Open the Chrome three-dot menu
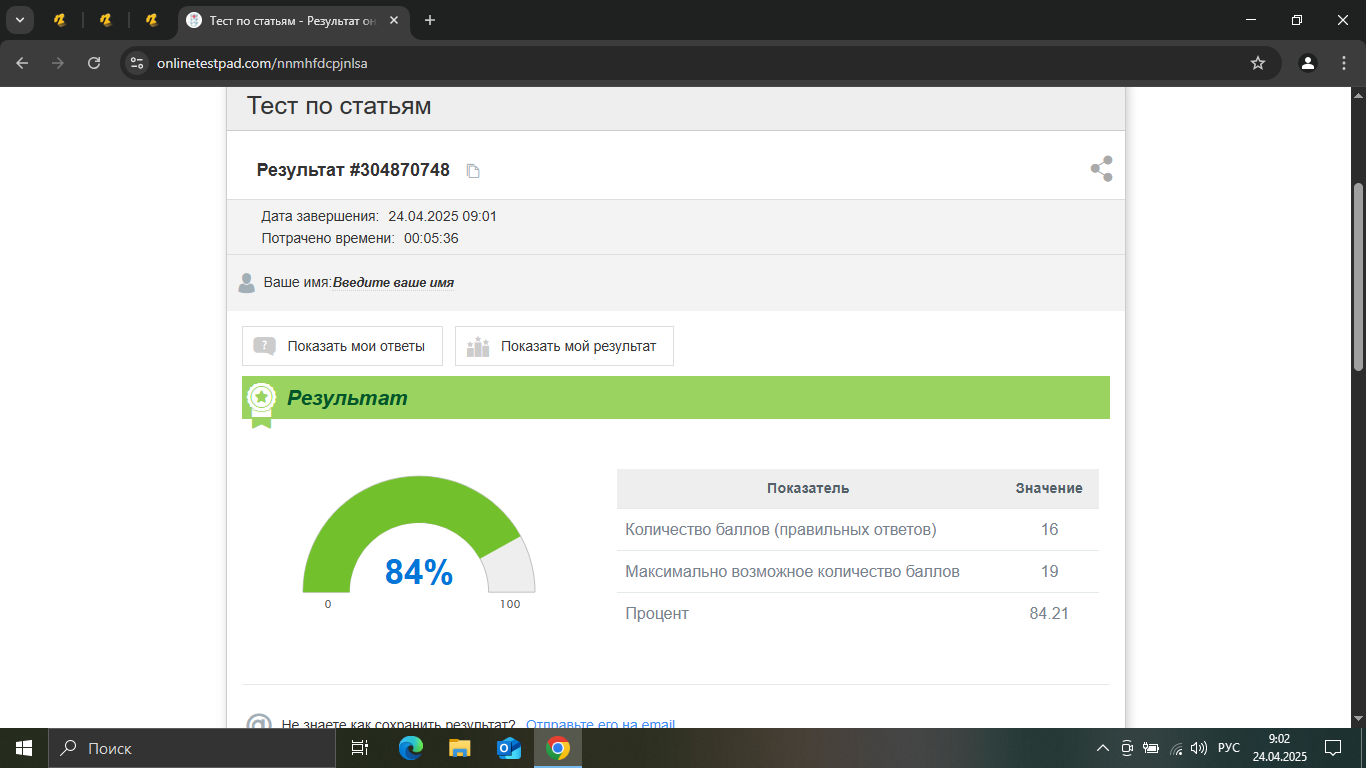The image size is (1366, 768). (x=1342, y=63)
